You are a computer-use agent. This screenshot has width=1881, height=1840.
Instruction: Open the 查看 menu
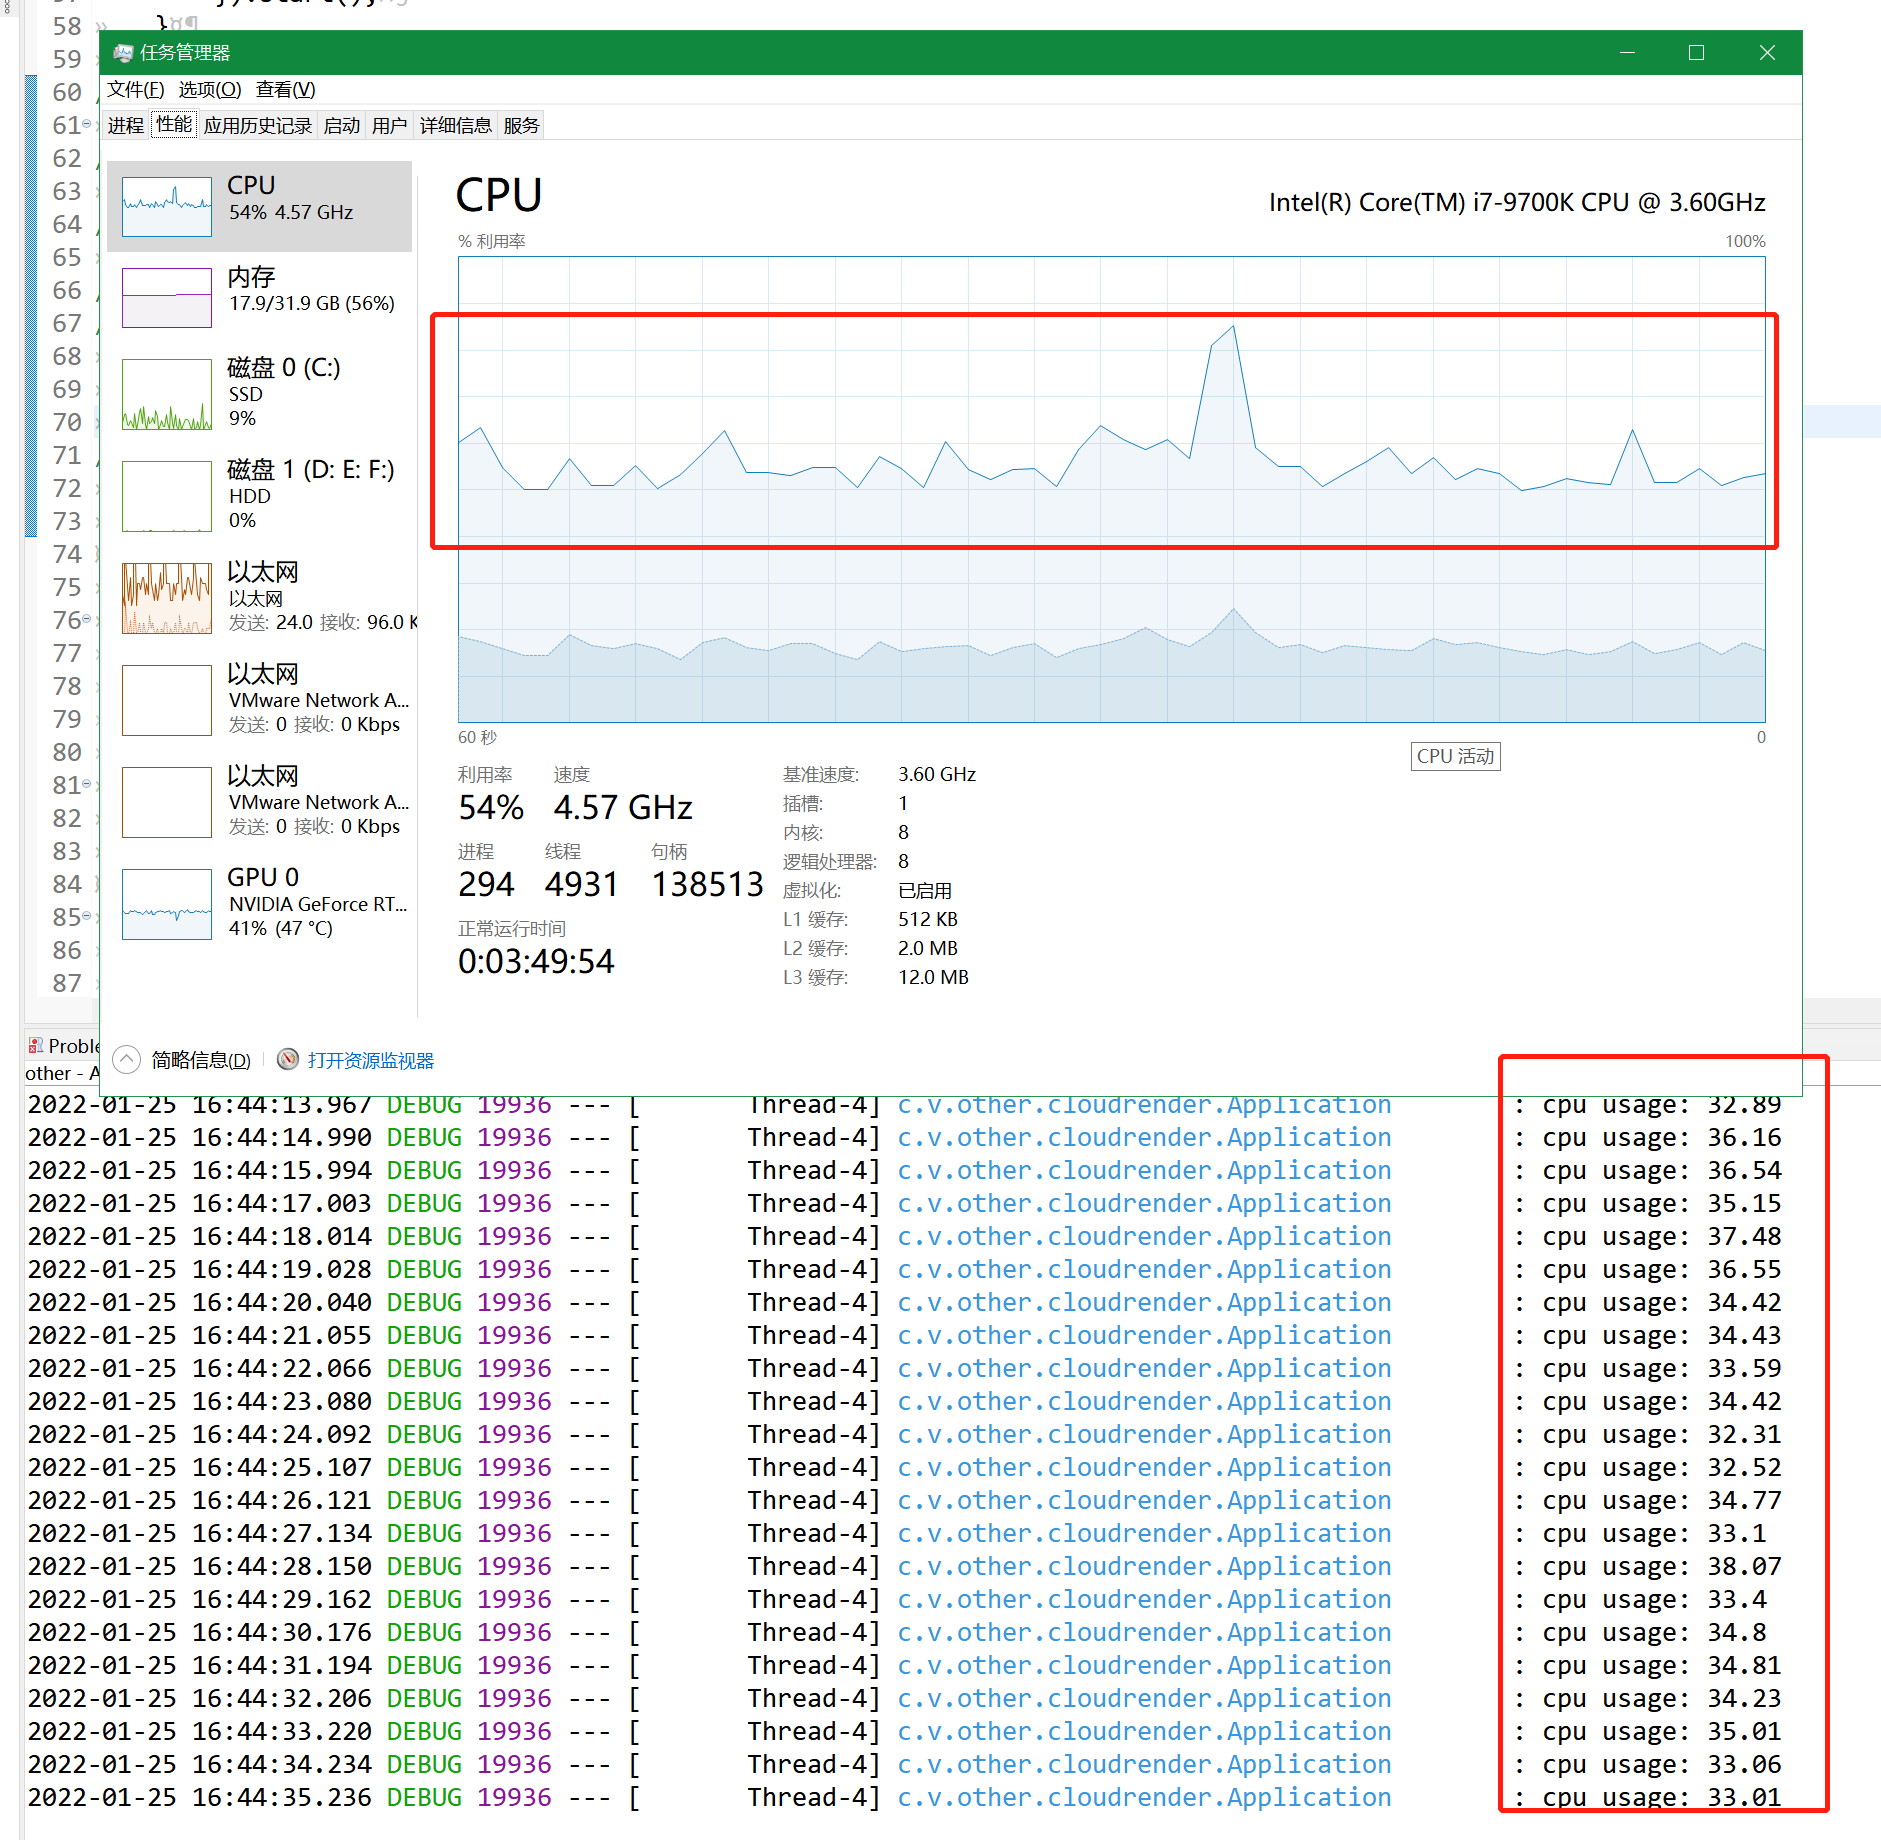(284, 89)
